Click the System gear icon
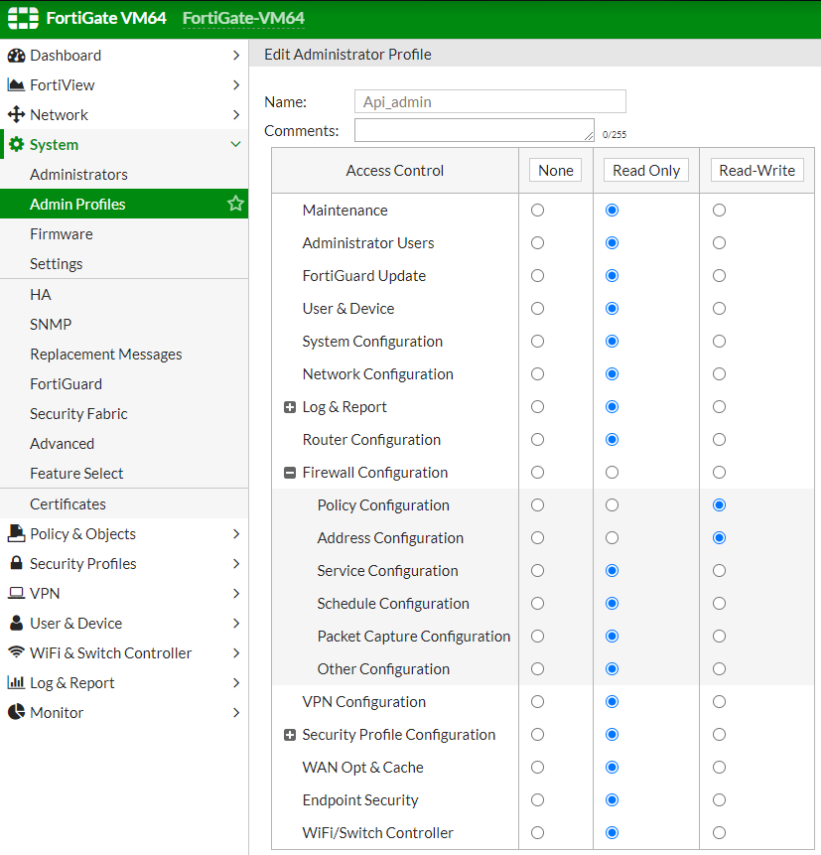 (16, 144)
